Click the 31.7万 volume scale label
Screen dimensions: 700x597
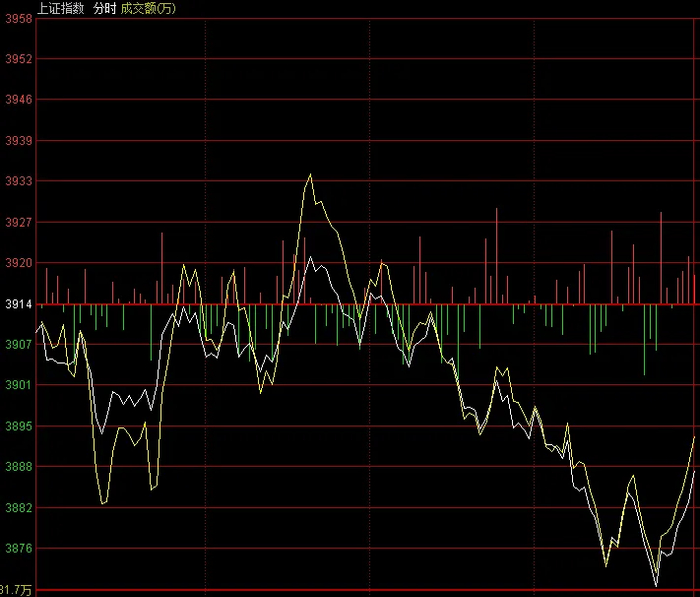pyautogui.click(x=16, y=590)
